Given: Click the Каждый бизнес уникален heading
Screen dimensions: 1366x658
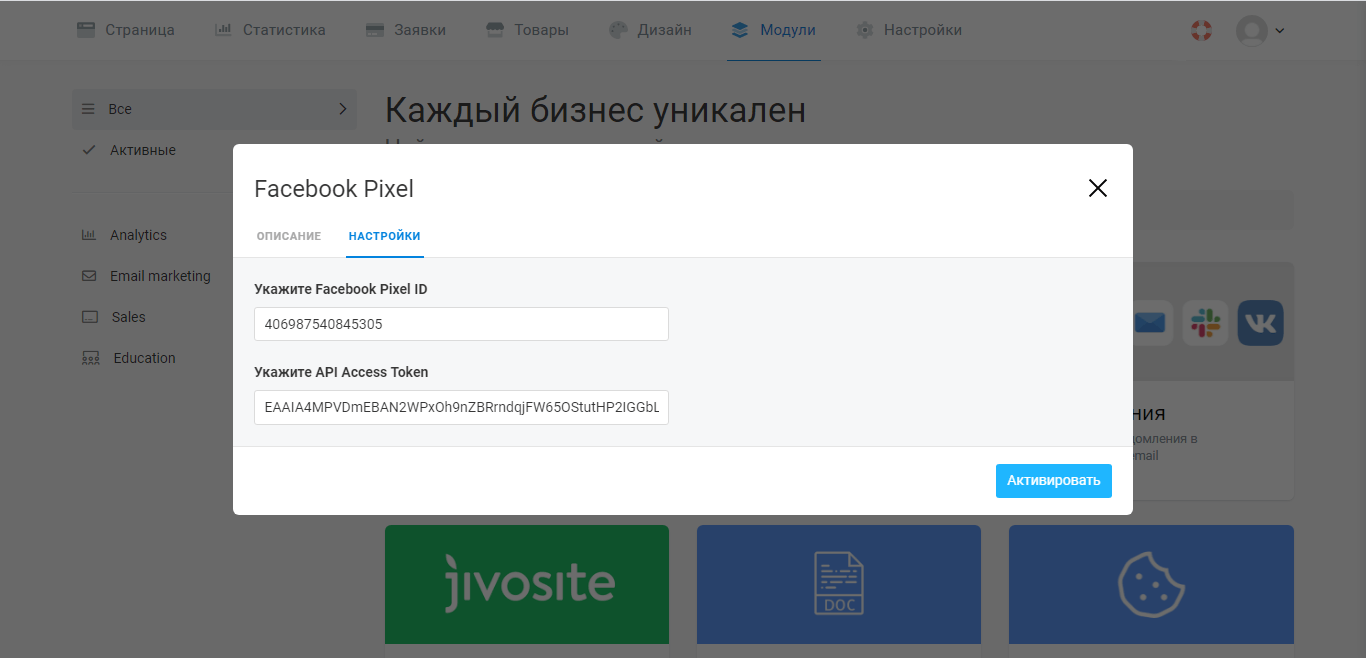Looking at the screenshot, I should pos(595,111).
